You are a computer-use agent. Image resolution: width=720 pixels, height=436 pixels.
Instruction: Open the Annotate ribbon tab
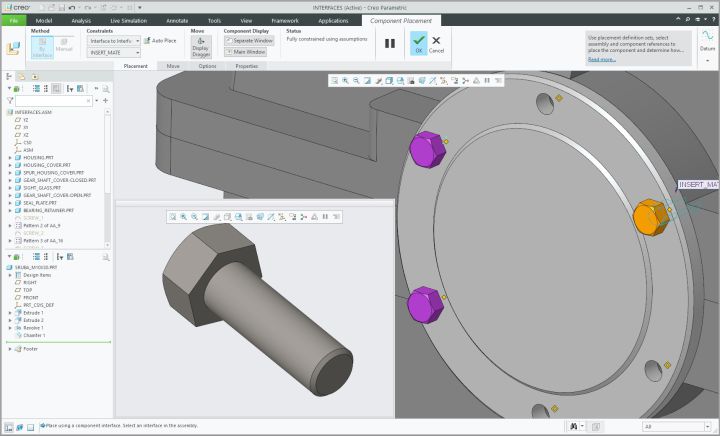(177, 21)
